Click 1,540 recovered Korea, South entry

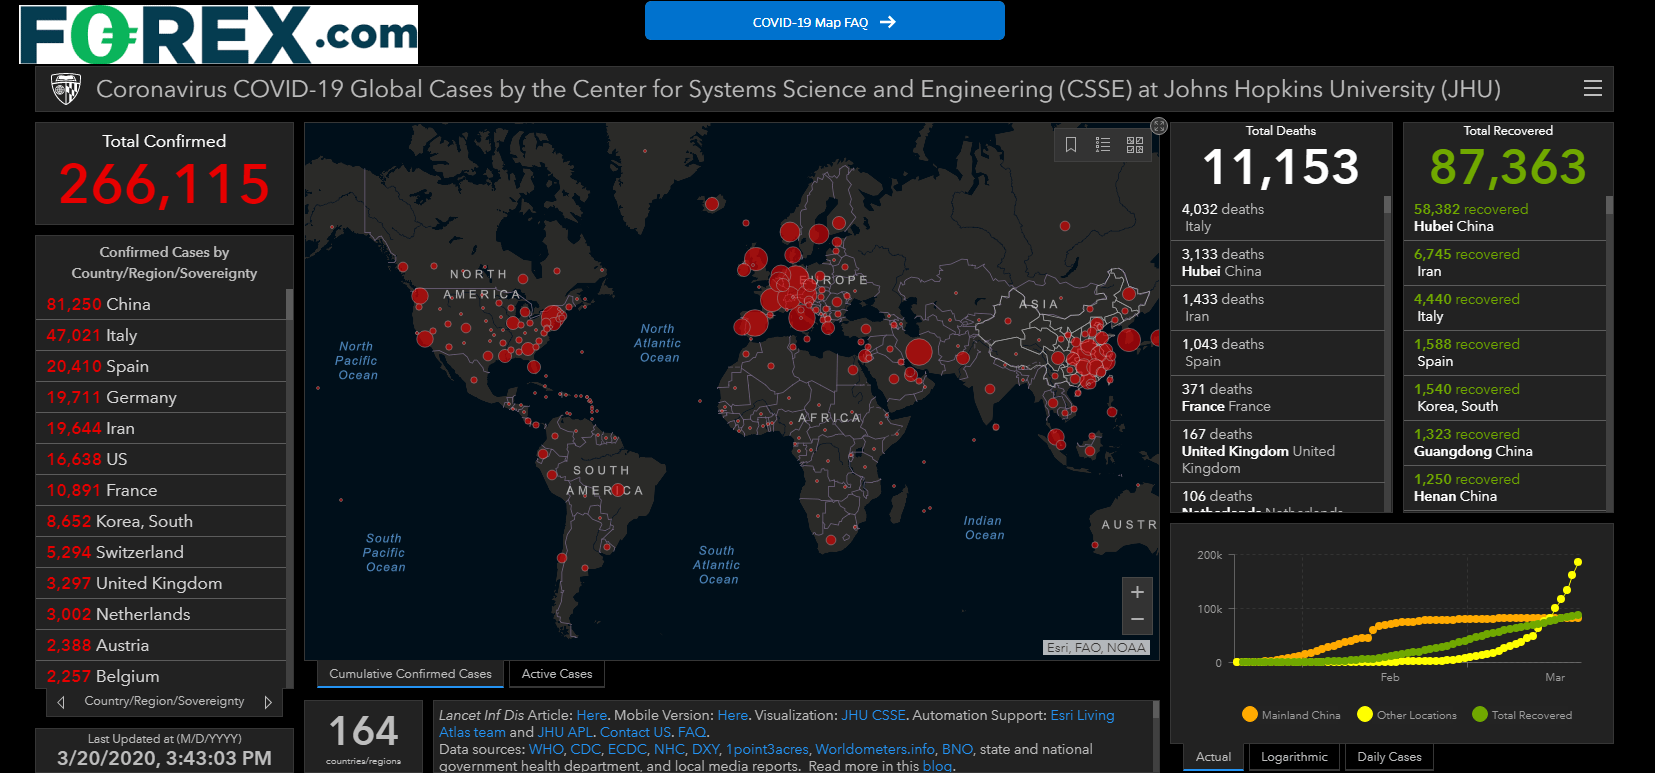(x=1505, y=398)
